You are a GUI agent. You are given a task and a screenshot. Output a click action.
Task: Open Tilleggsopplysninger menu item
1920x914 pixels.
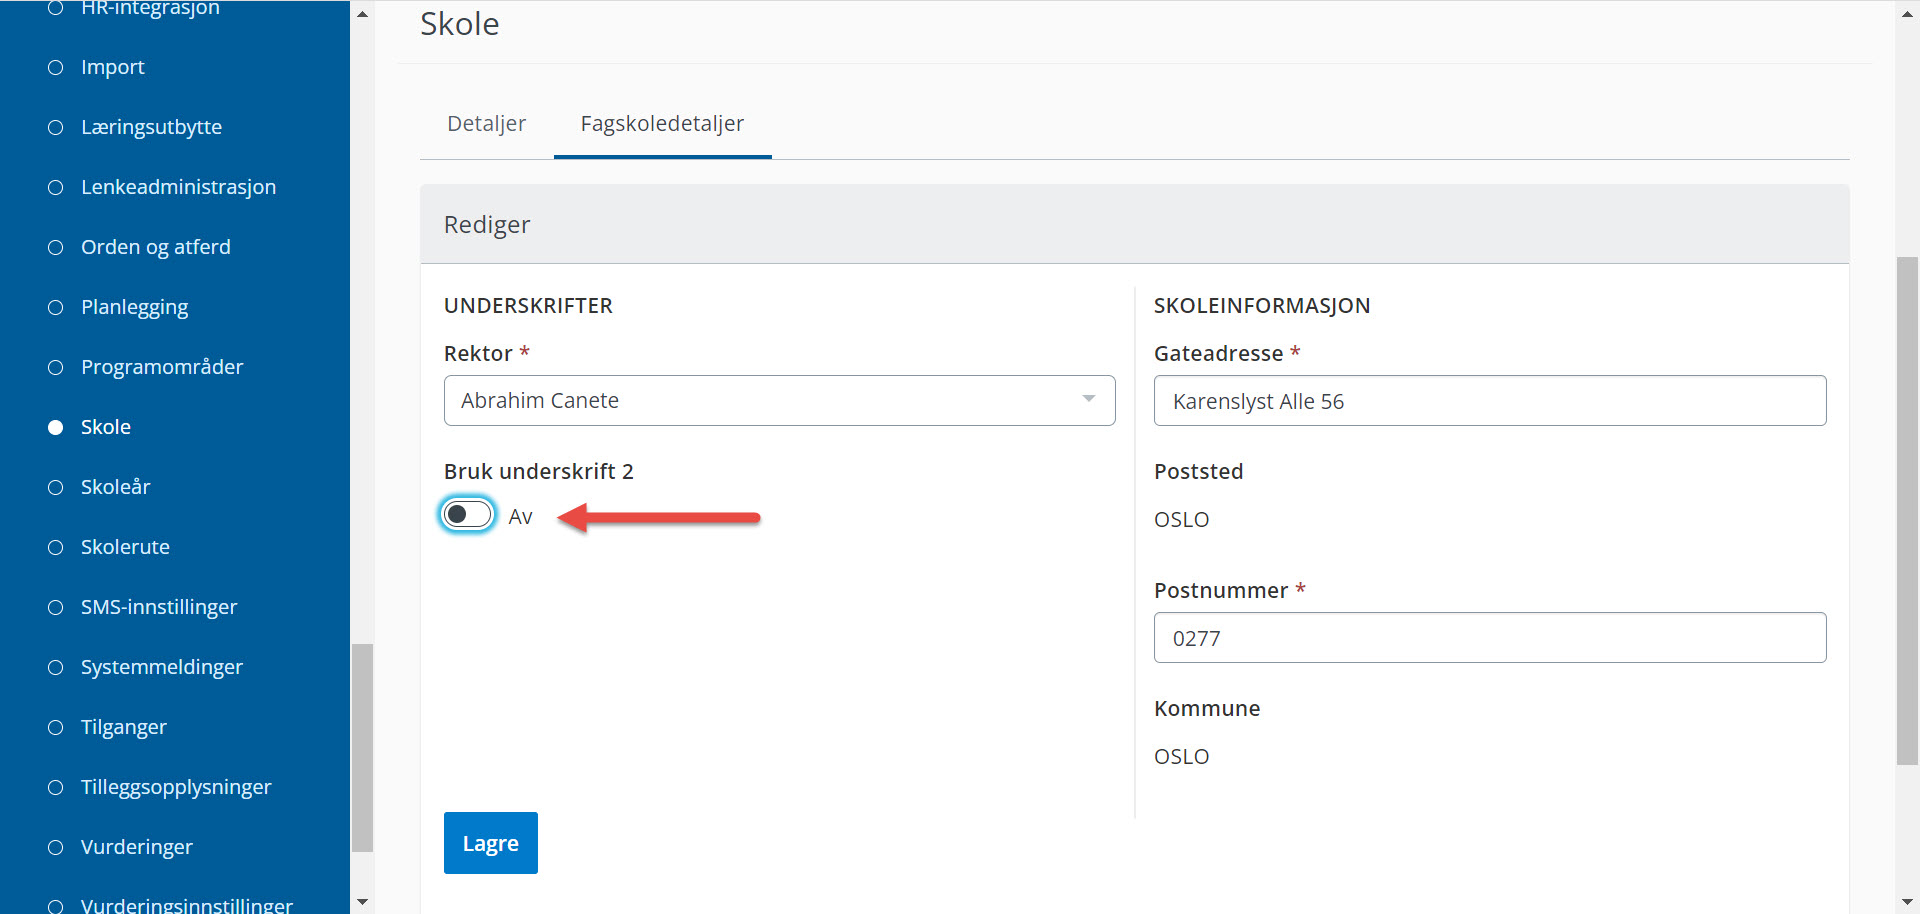coord(176,787)
